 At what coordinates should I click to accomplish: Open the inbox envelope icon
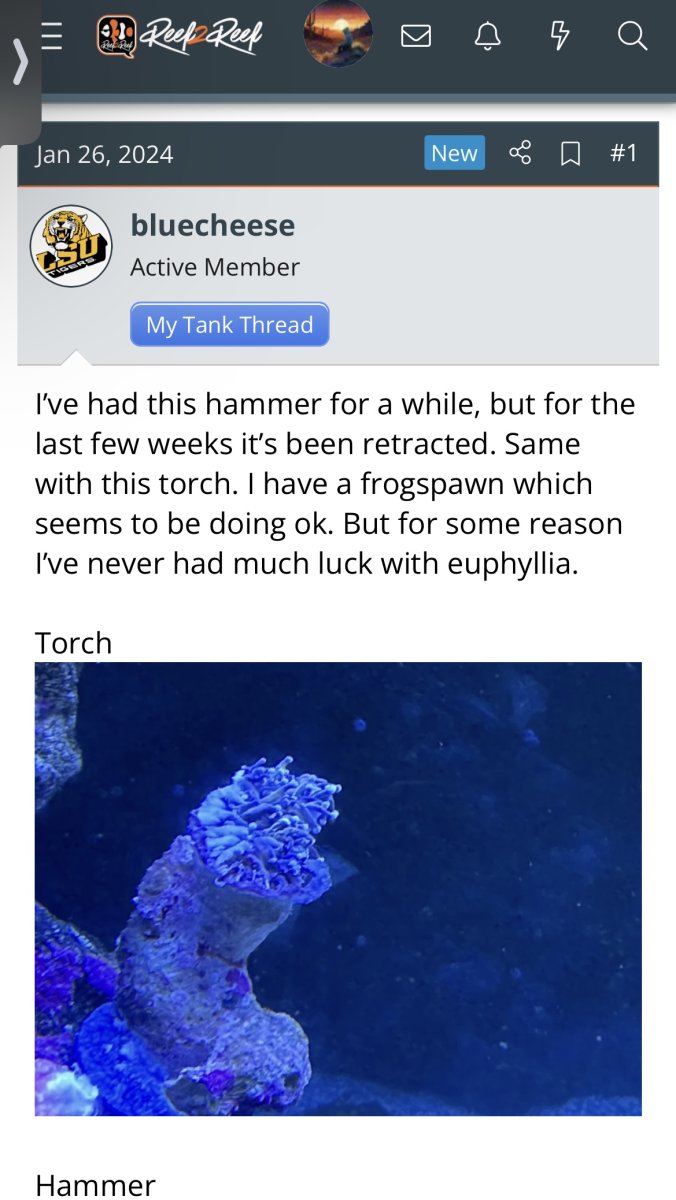(x=415, y=37)
